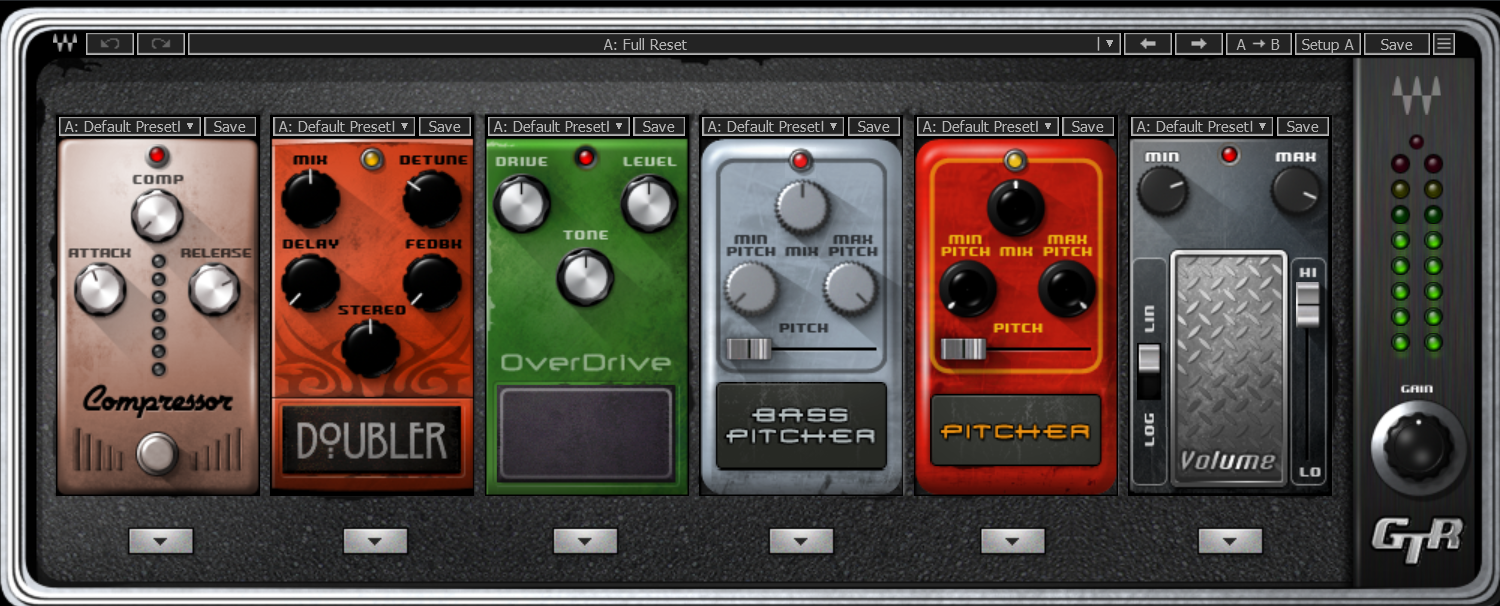Open Volume pedal Default Preset dropdown
The width and height of the screenshot is (1500, 606).
[x=1202, y=126]
